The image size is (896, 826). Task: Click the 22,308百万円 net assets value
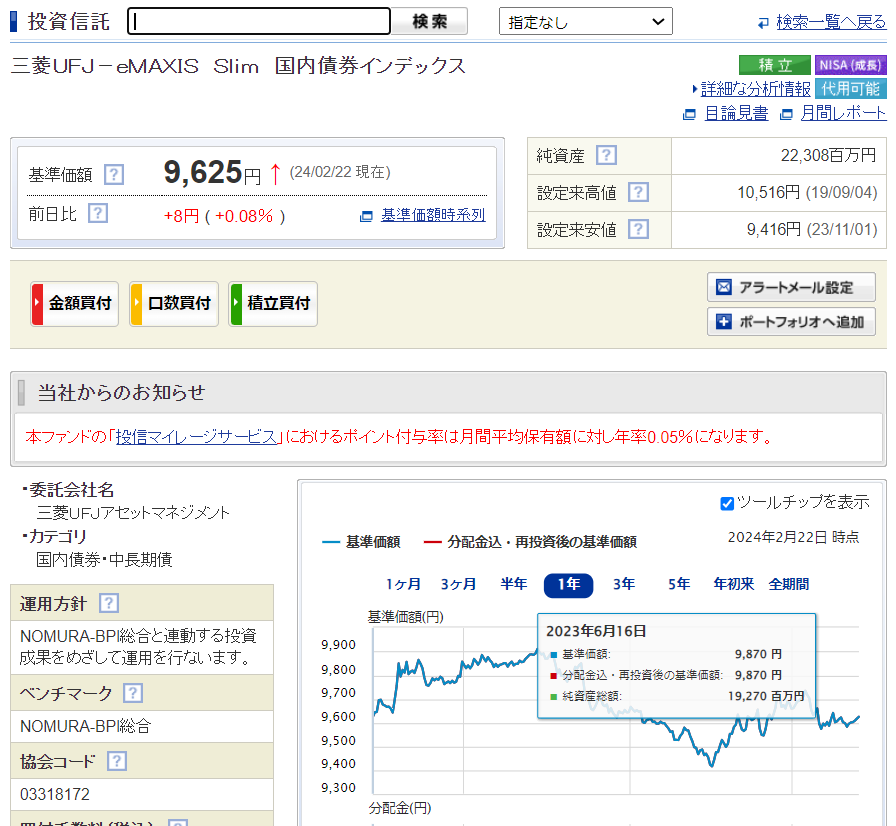tap(828, 155)
